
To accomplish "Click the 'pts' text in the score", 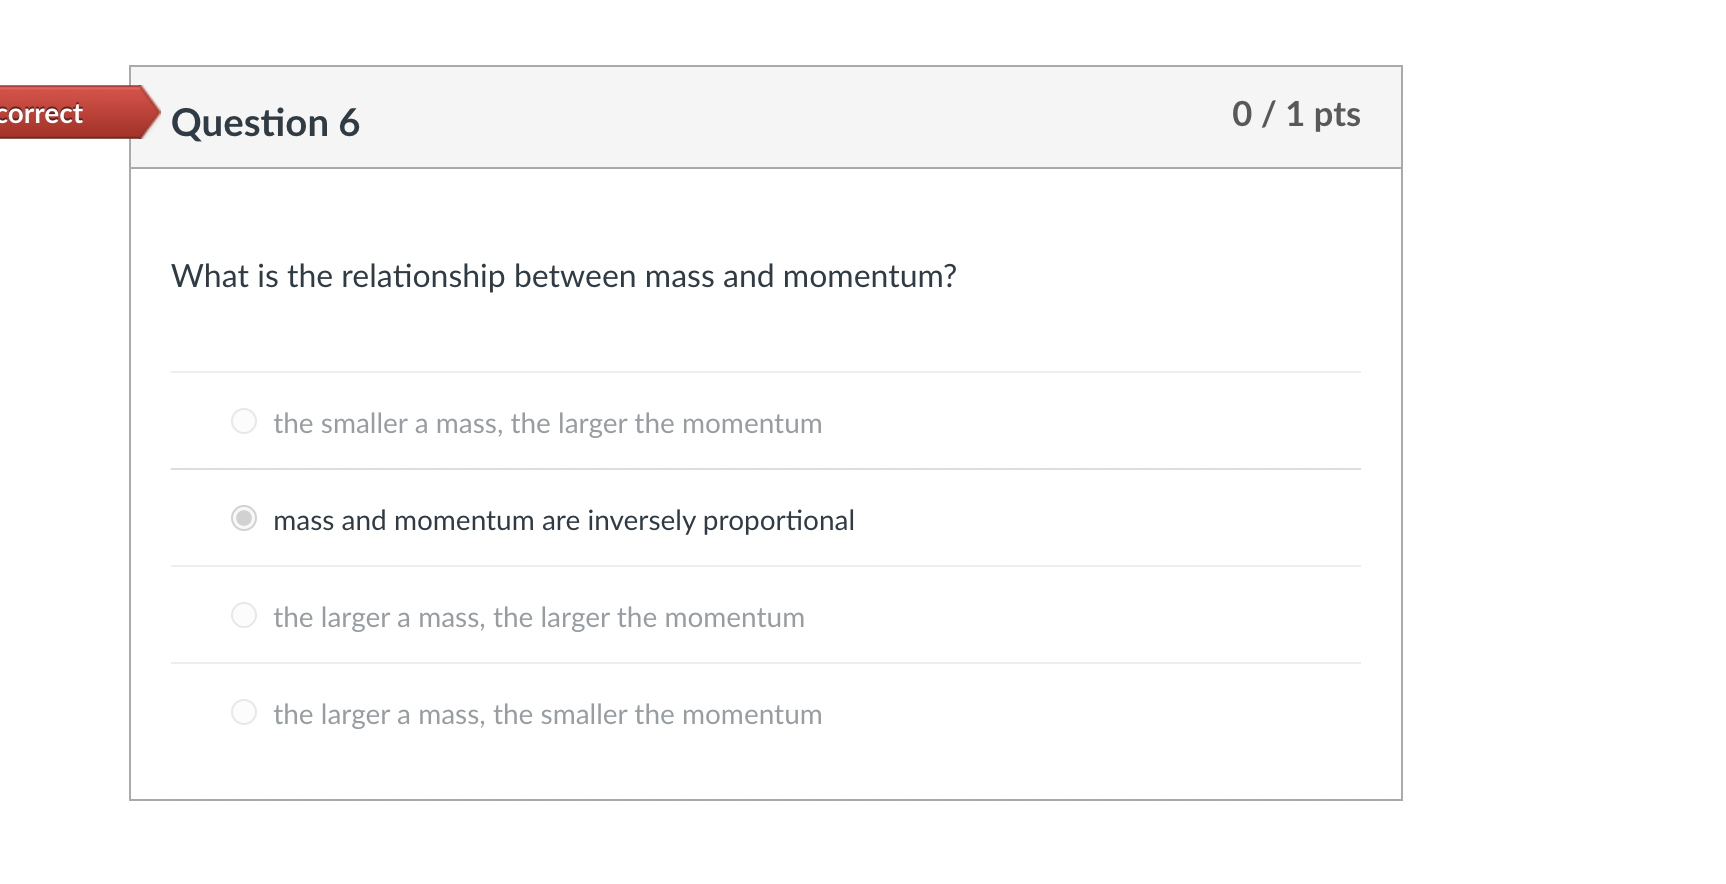I will point(1337,115).
